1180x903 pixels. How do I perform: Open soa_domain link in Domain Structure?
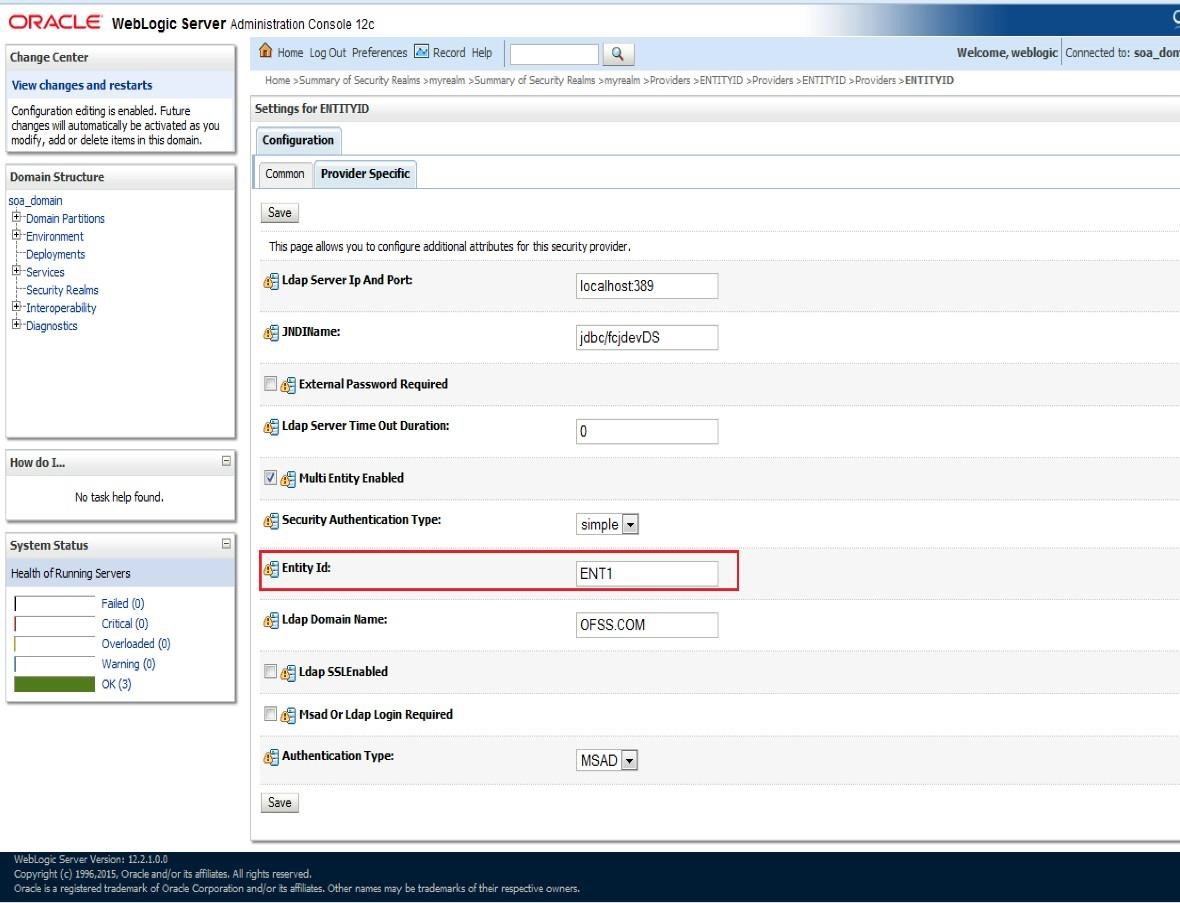point(35,200)
